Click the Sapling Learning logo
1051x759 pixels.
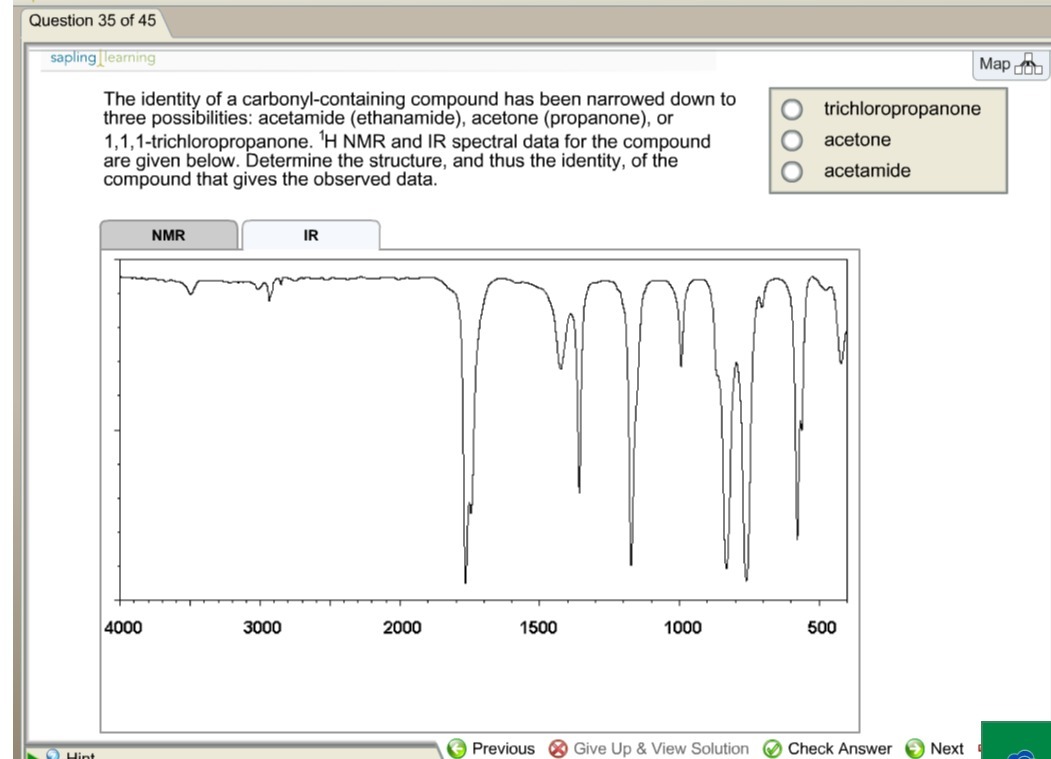point(103,58)
